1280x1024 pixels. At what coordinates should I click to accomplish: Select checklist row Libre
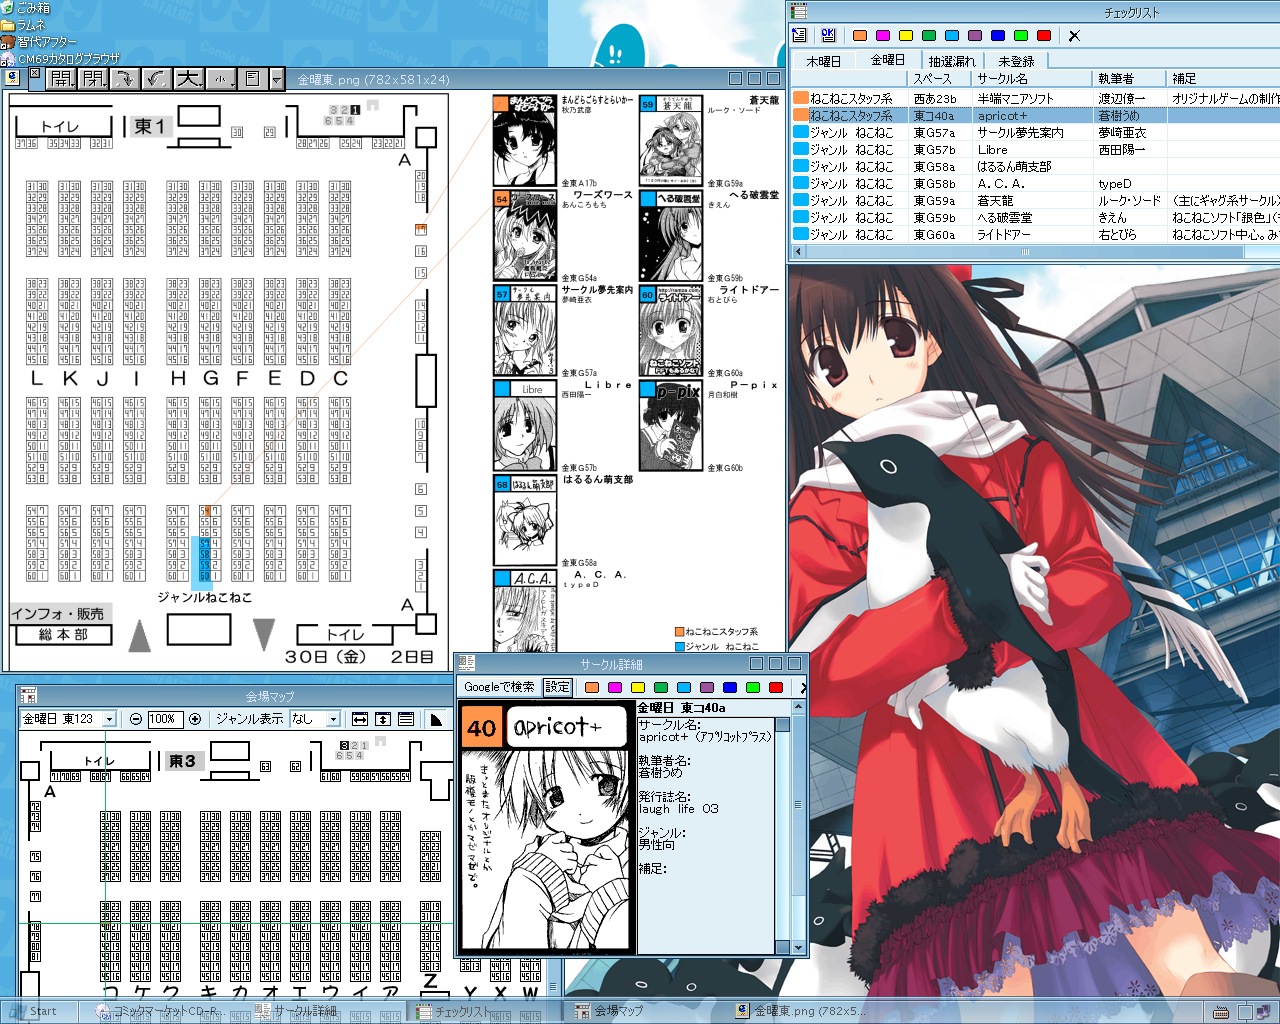(1034, 150)
